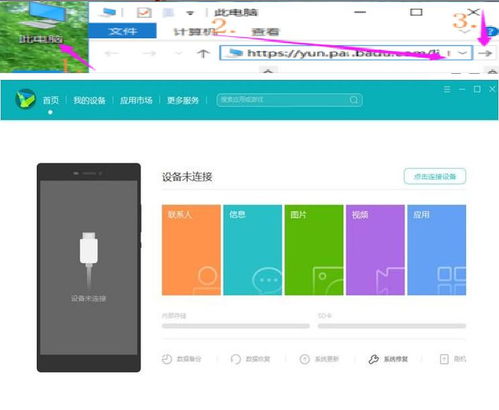Viewport: 499px width, 410px height.
Task: Select the 首页 tab
Action: [51, 100]
